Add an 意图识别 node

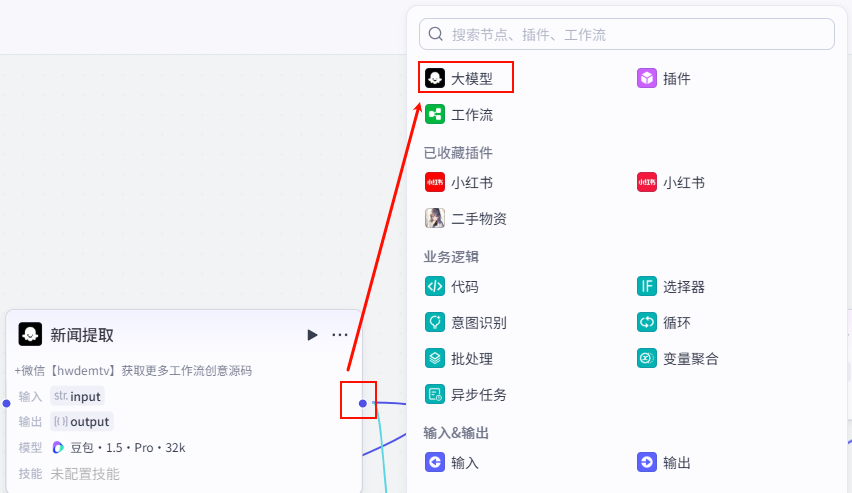pyautogui.click(x=479, y=322)
